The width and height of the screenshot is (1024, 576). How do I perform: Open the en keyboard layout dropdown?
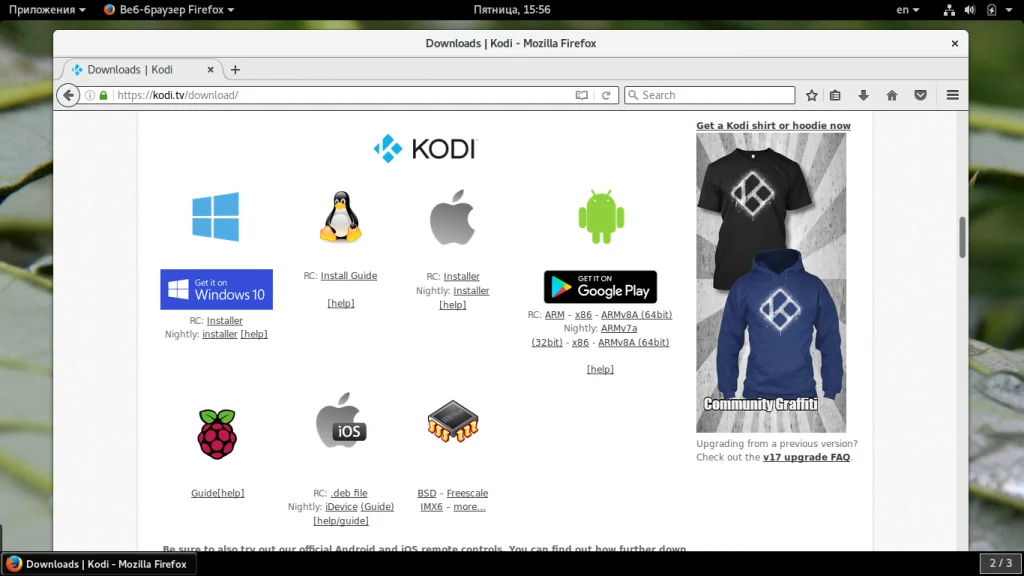pos(907,10)
